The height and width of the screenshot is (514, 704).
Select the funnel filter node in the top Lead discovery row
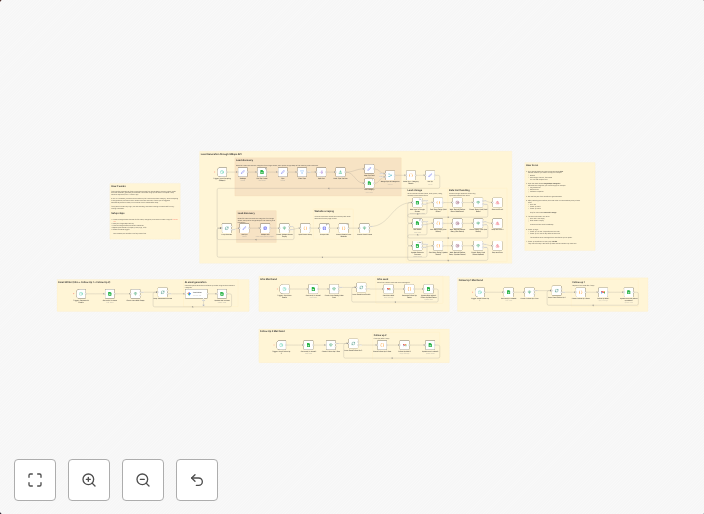coord(302,172)
